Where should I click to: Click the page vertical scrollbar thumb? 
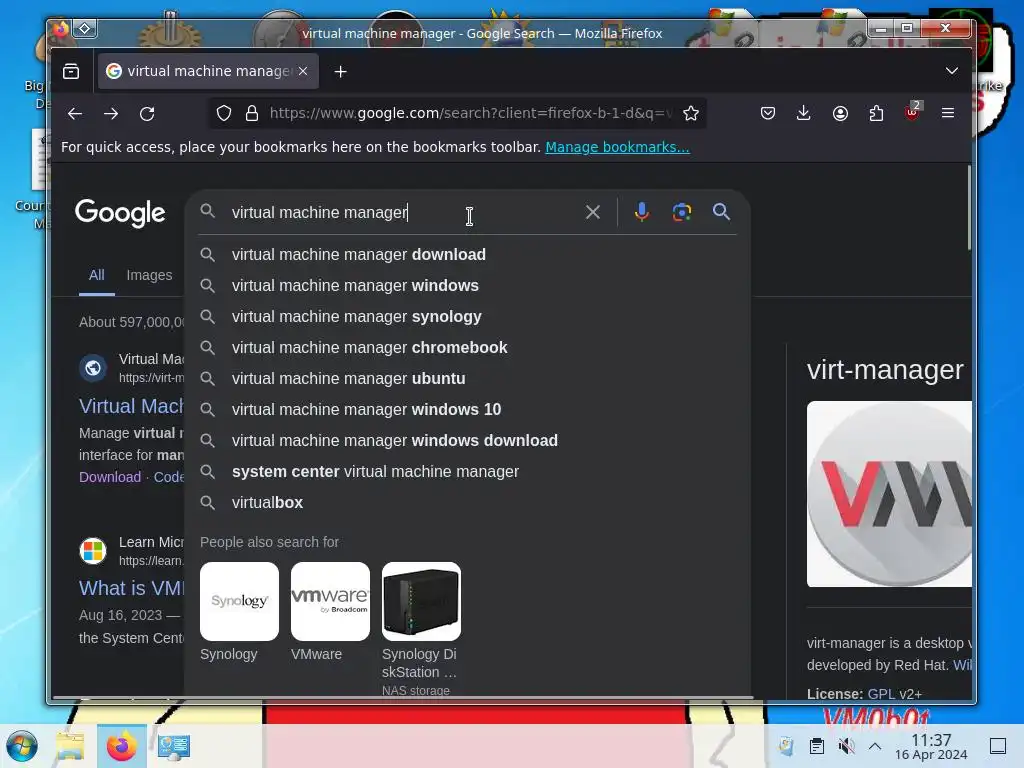click(969, 208)
